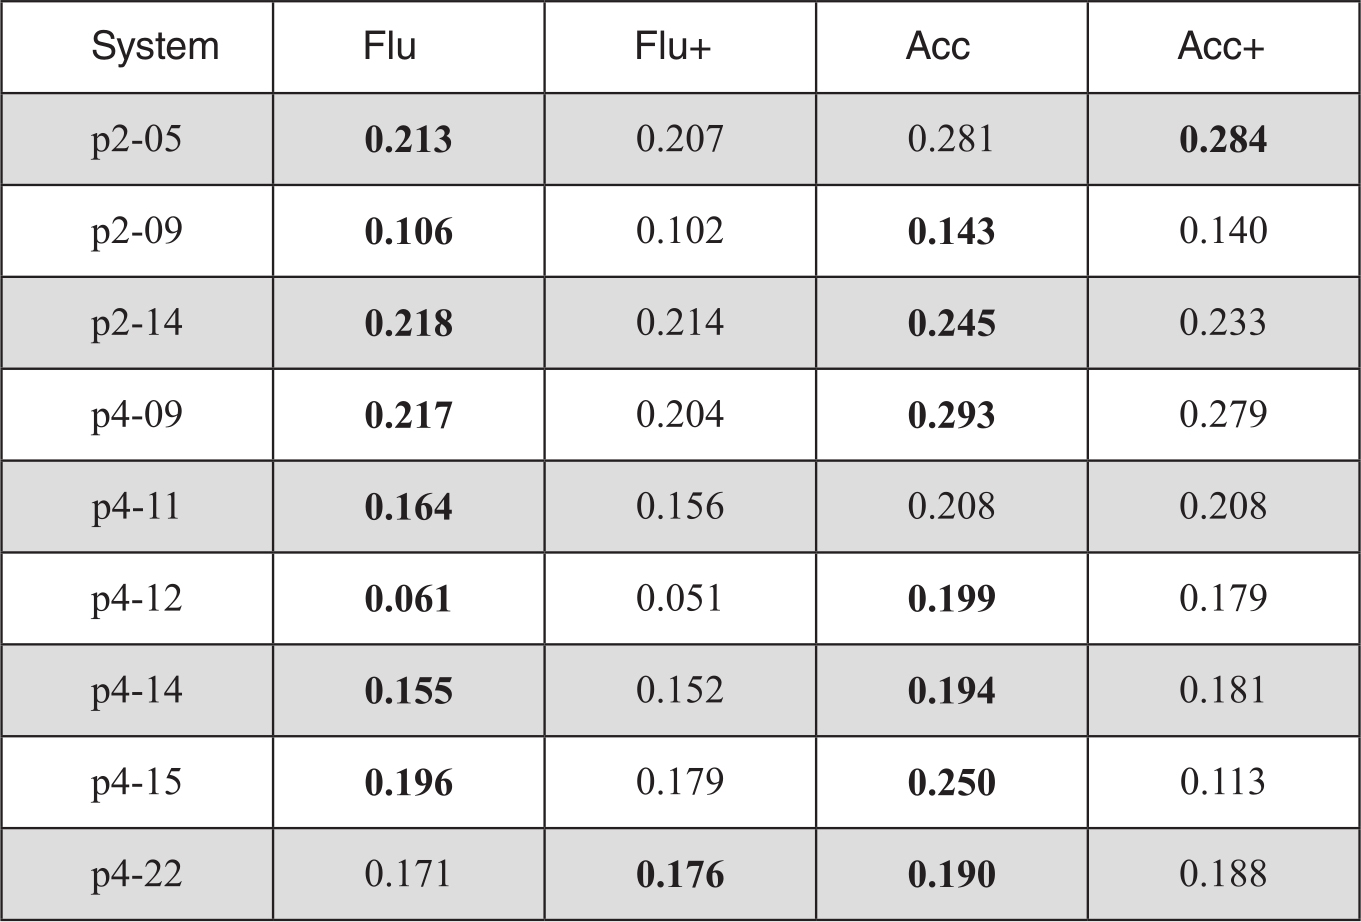
Task: Select the p4-22 row label
Action: [x=137, y=875]
